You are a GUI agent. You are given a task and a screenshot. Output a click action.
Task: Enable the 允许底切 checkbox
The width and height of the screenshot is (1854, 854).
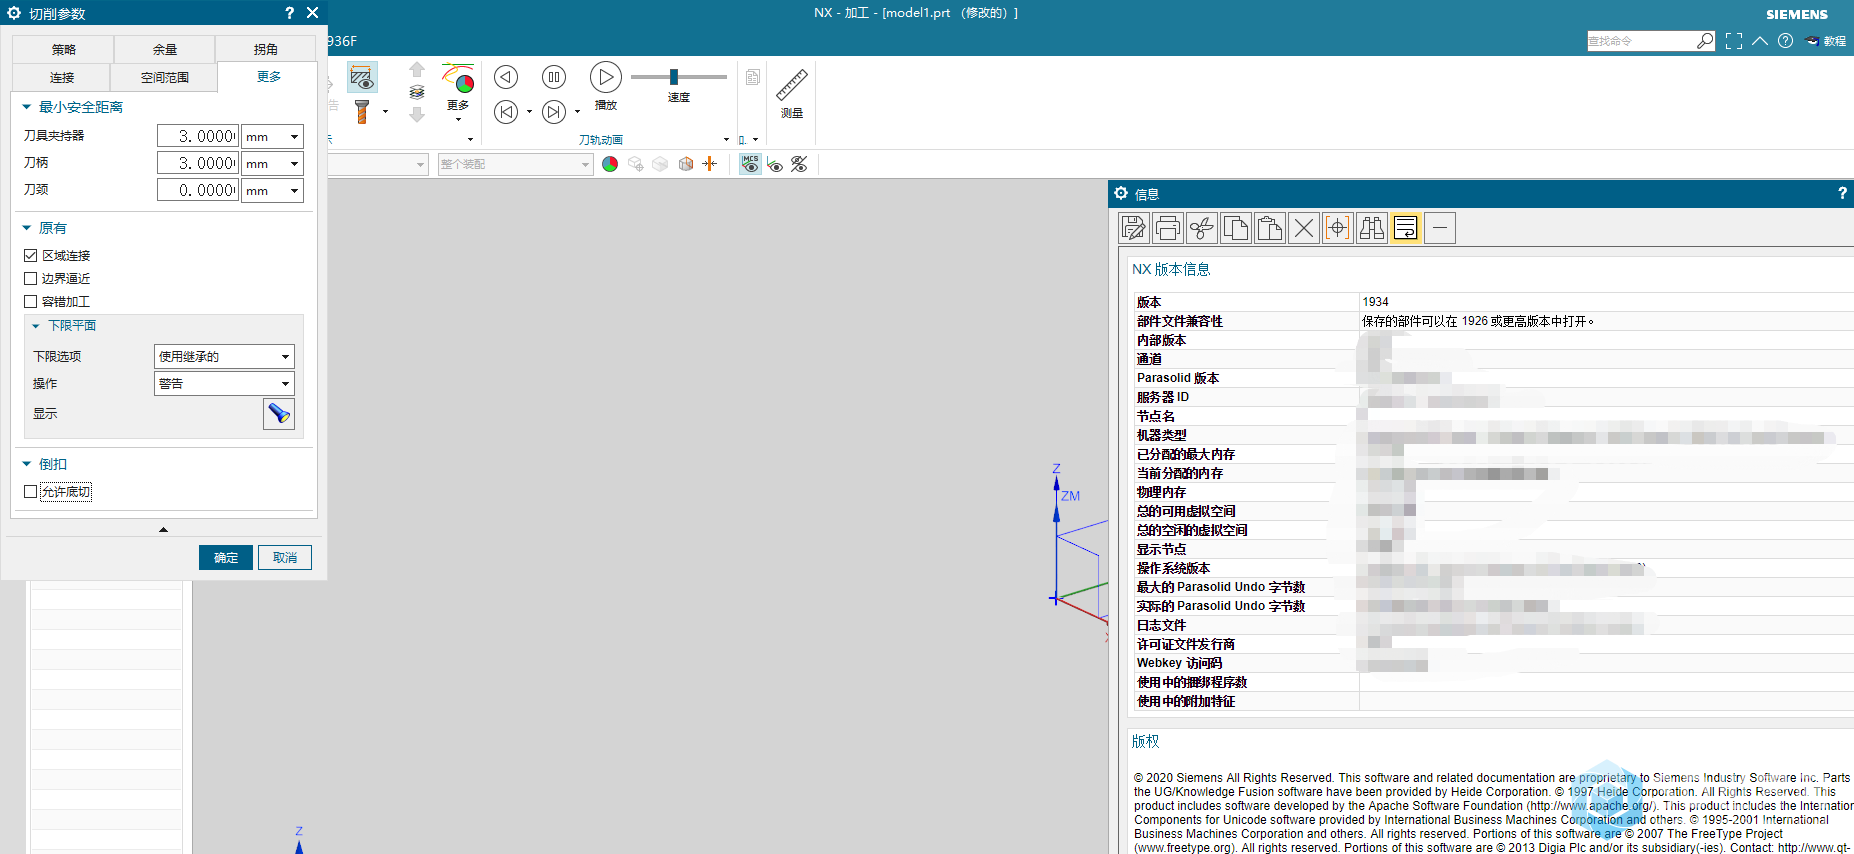pos(31,492)
